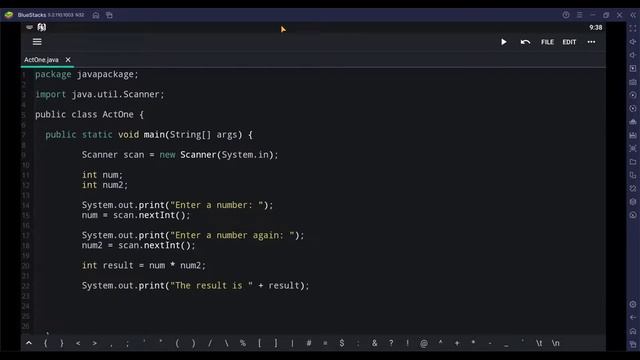Click "ActOne" in the class declaration

pyautogui.click(x=118, y=114)
